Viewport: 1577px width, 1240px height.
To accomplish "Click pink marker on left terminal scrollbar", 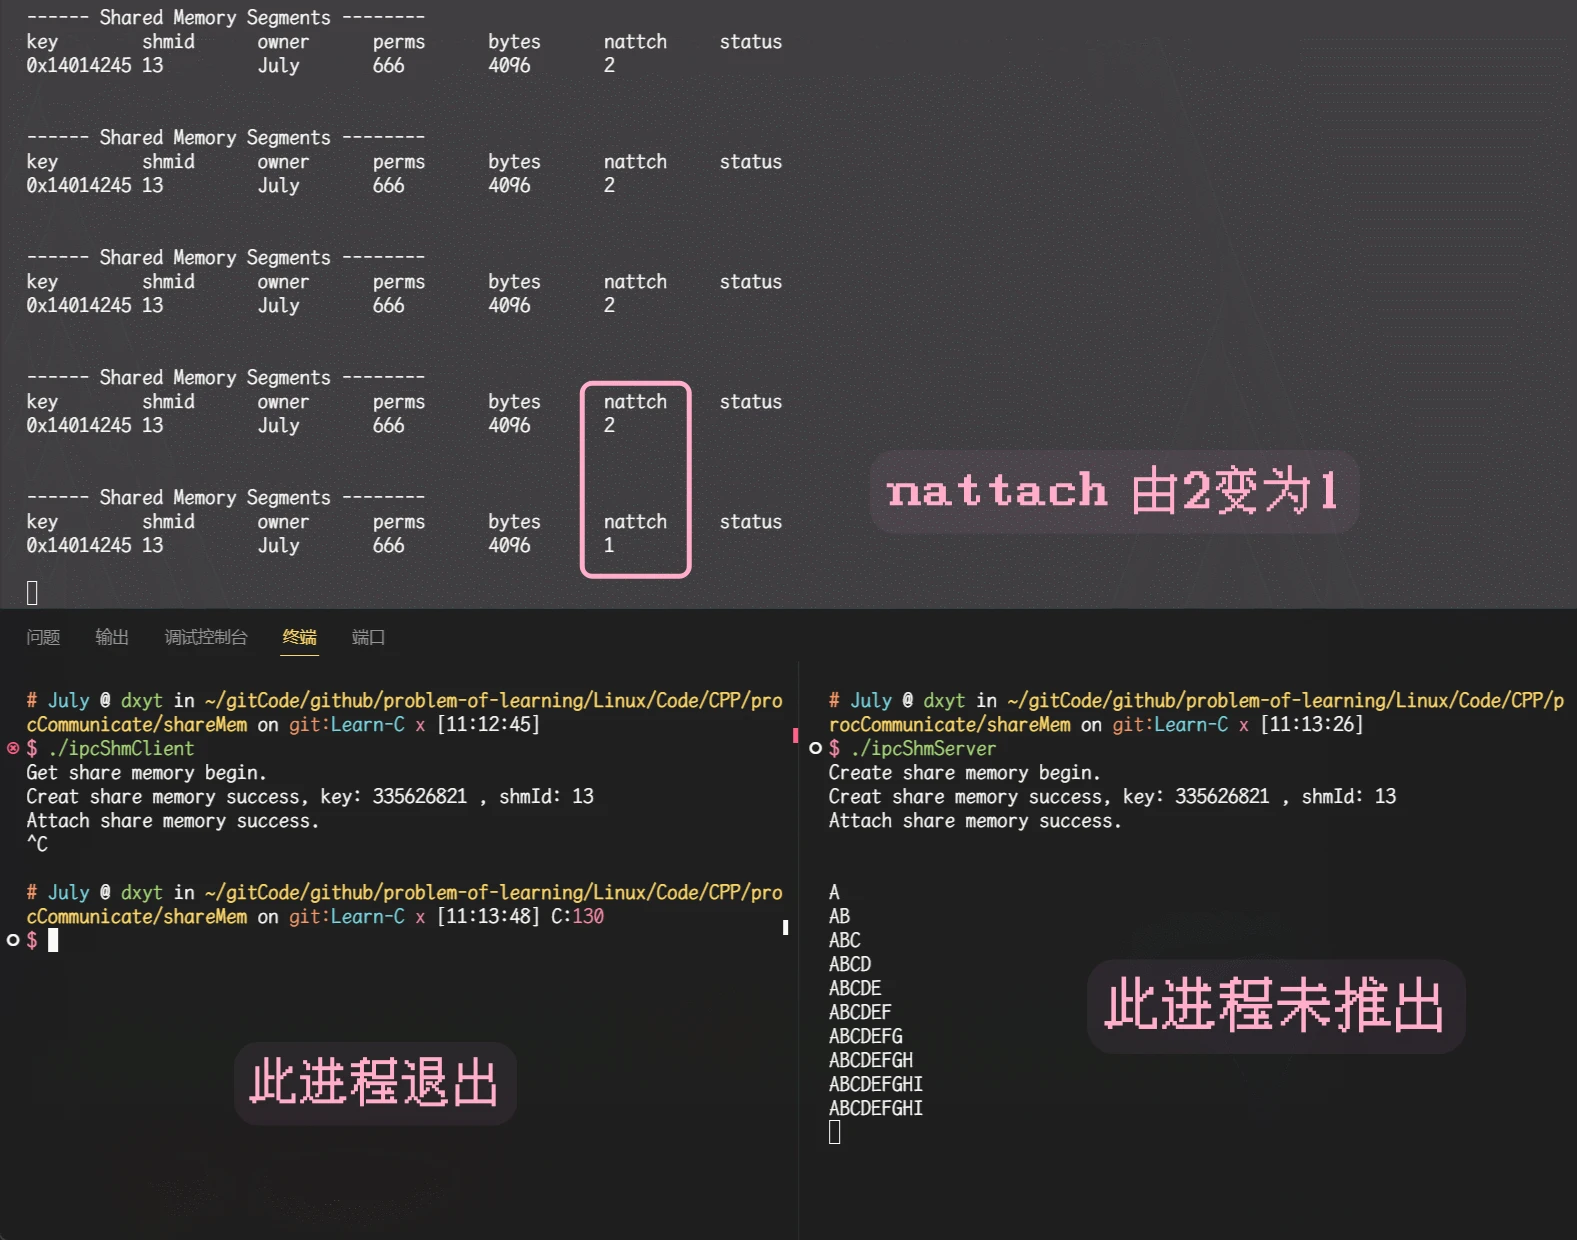I will coord(795,736).
